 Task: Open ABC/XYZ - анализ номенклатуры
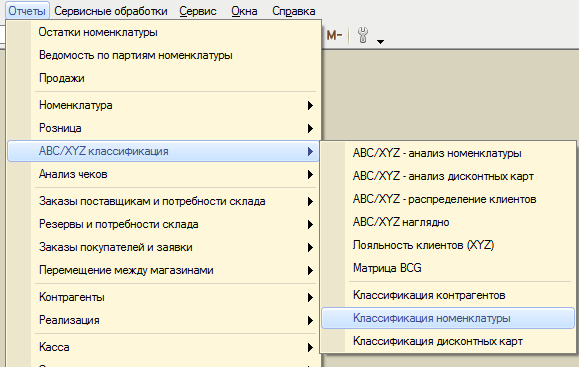(448, 153)
